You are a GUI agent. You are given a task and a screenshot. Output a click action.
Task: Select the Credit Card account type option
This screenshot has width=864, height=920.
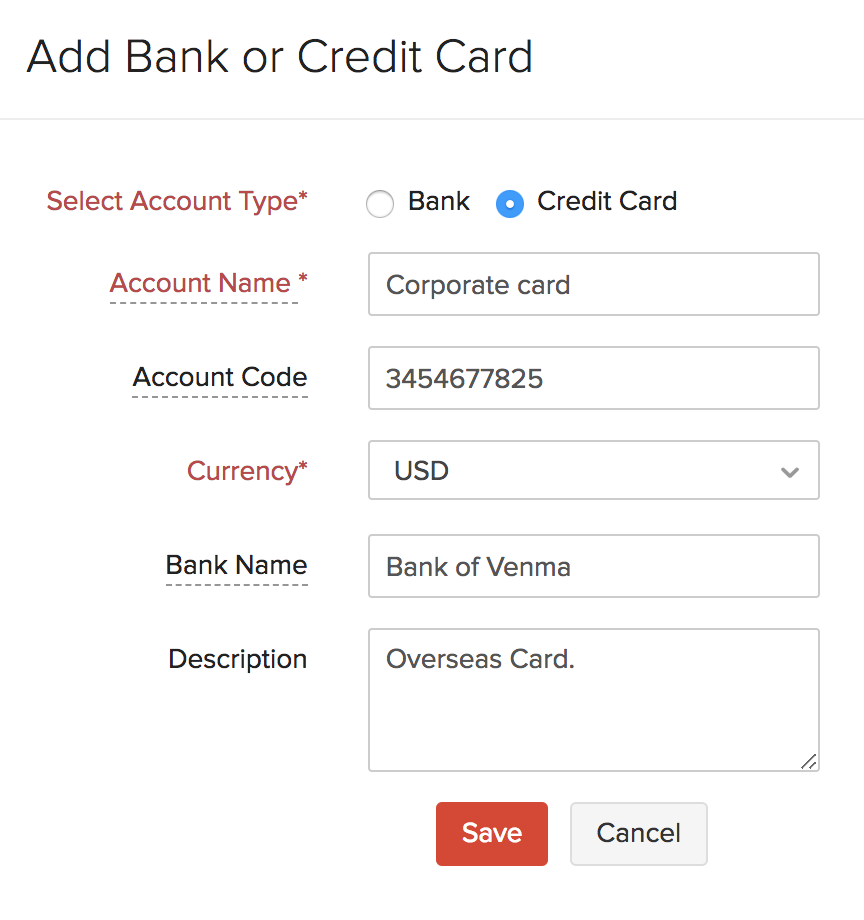[x=509, y=203]
